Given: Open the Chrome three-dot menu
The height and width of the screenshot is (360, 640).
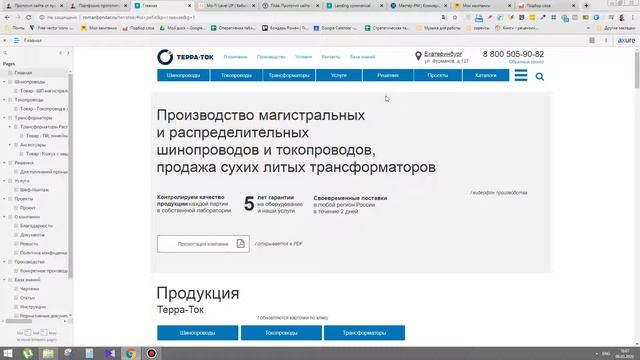Looking at the screenshot, I should (x=633, y=18).
